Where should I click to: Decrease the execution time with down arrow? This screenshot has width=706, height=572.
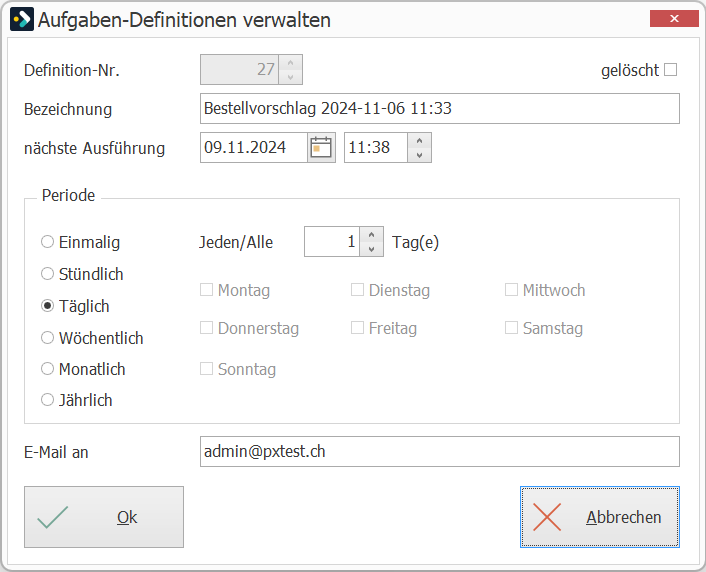419,155
